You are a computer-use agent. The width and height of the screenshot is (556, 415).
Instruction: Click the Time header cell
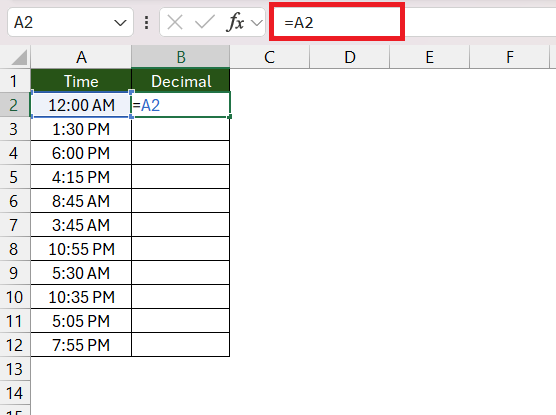tap(81, 81)
